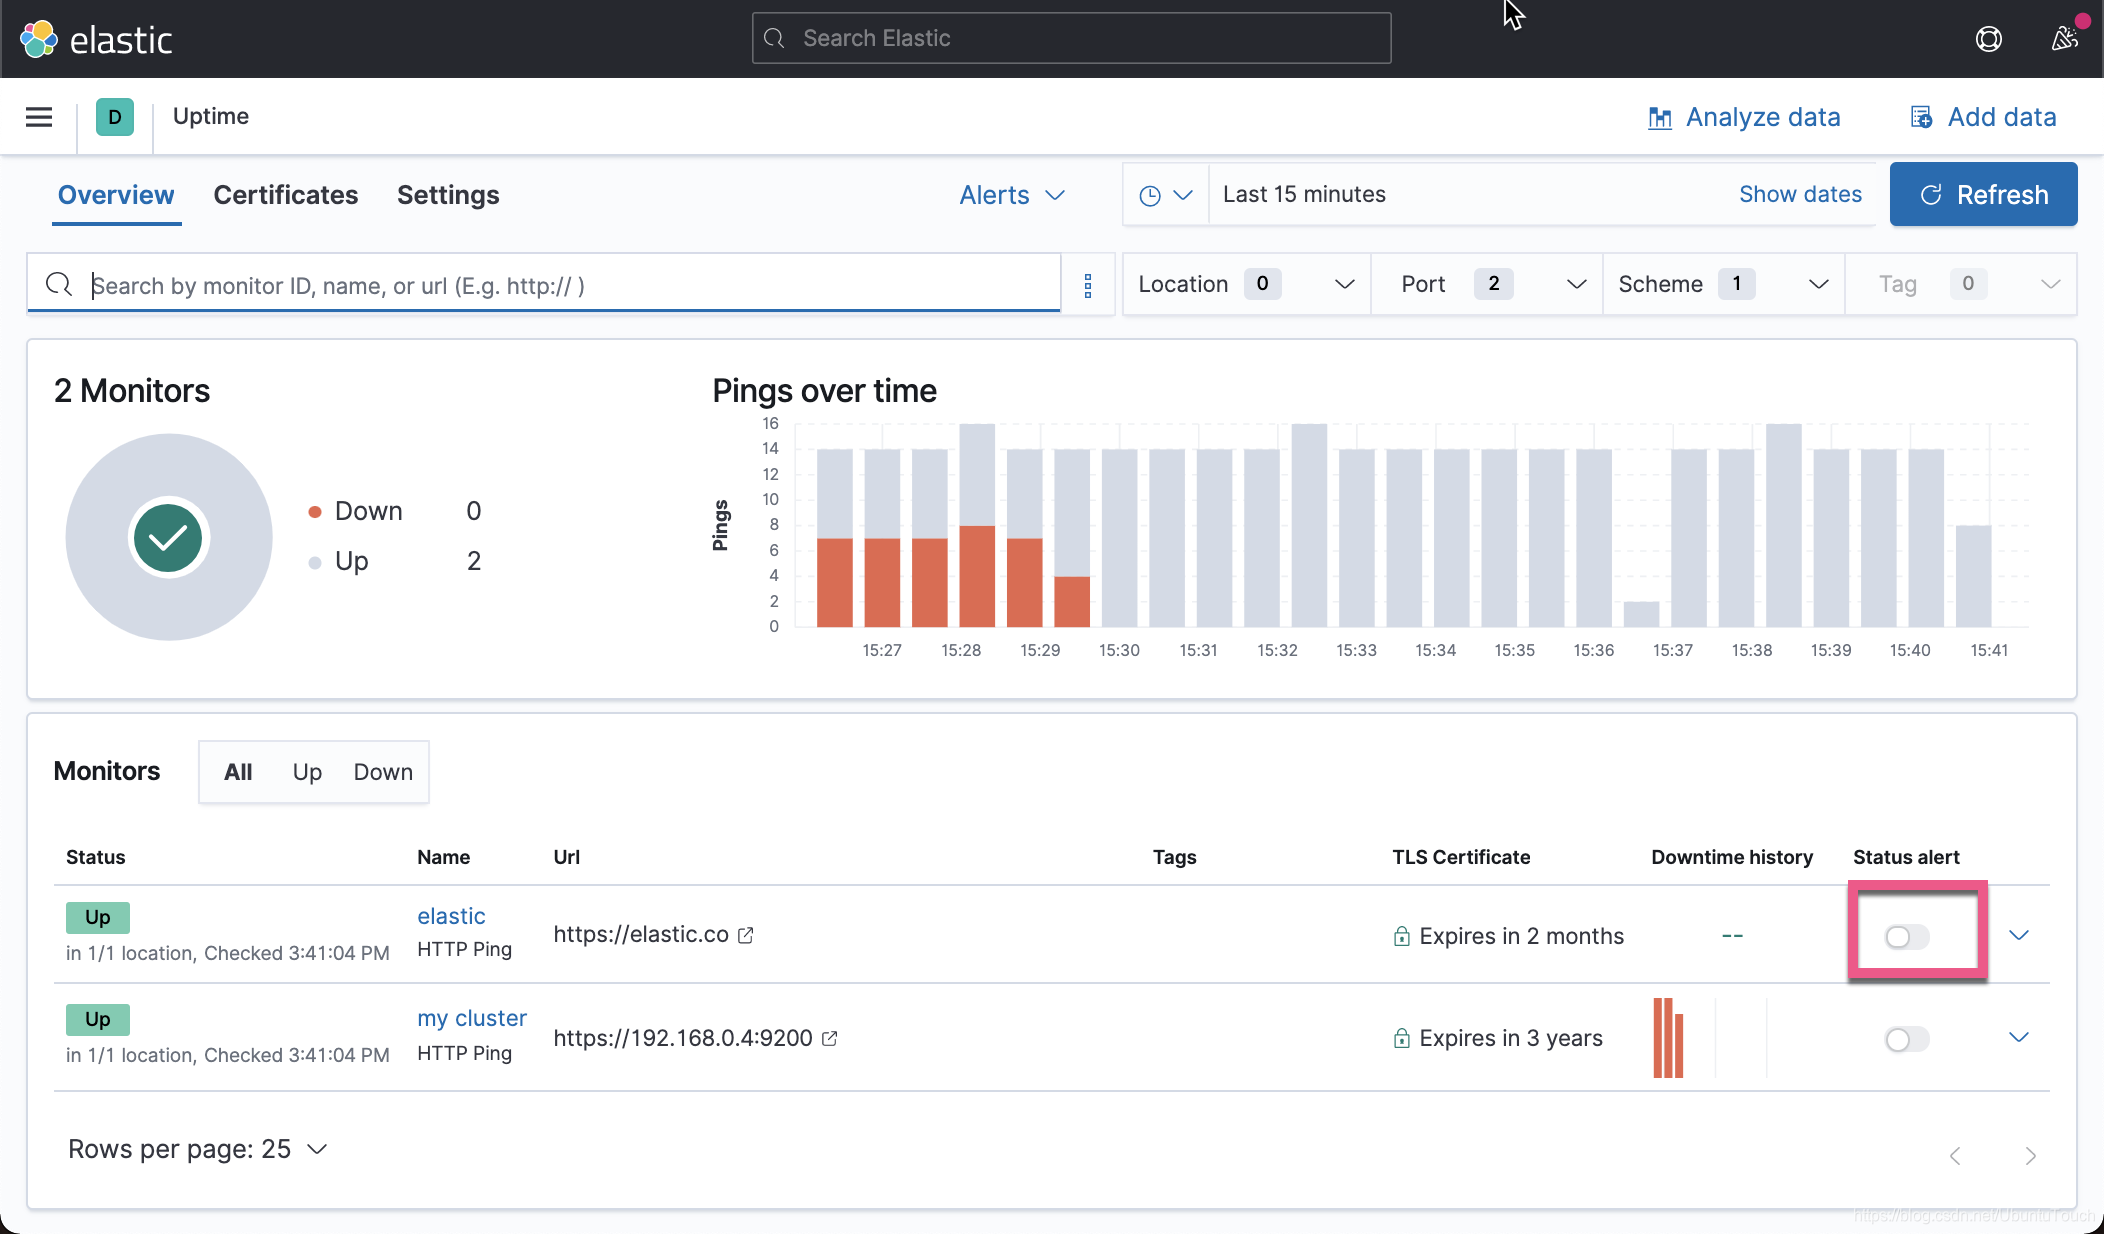
Task: Click the green D space avatar
Action: point(115,117)
